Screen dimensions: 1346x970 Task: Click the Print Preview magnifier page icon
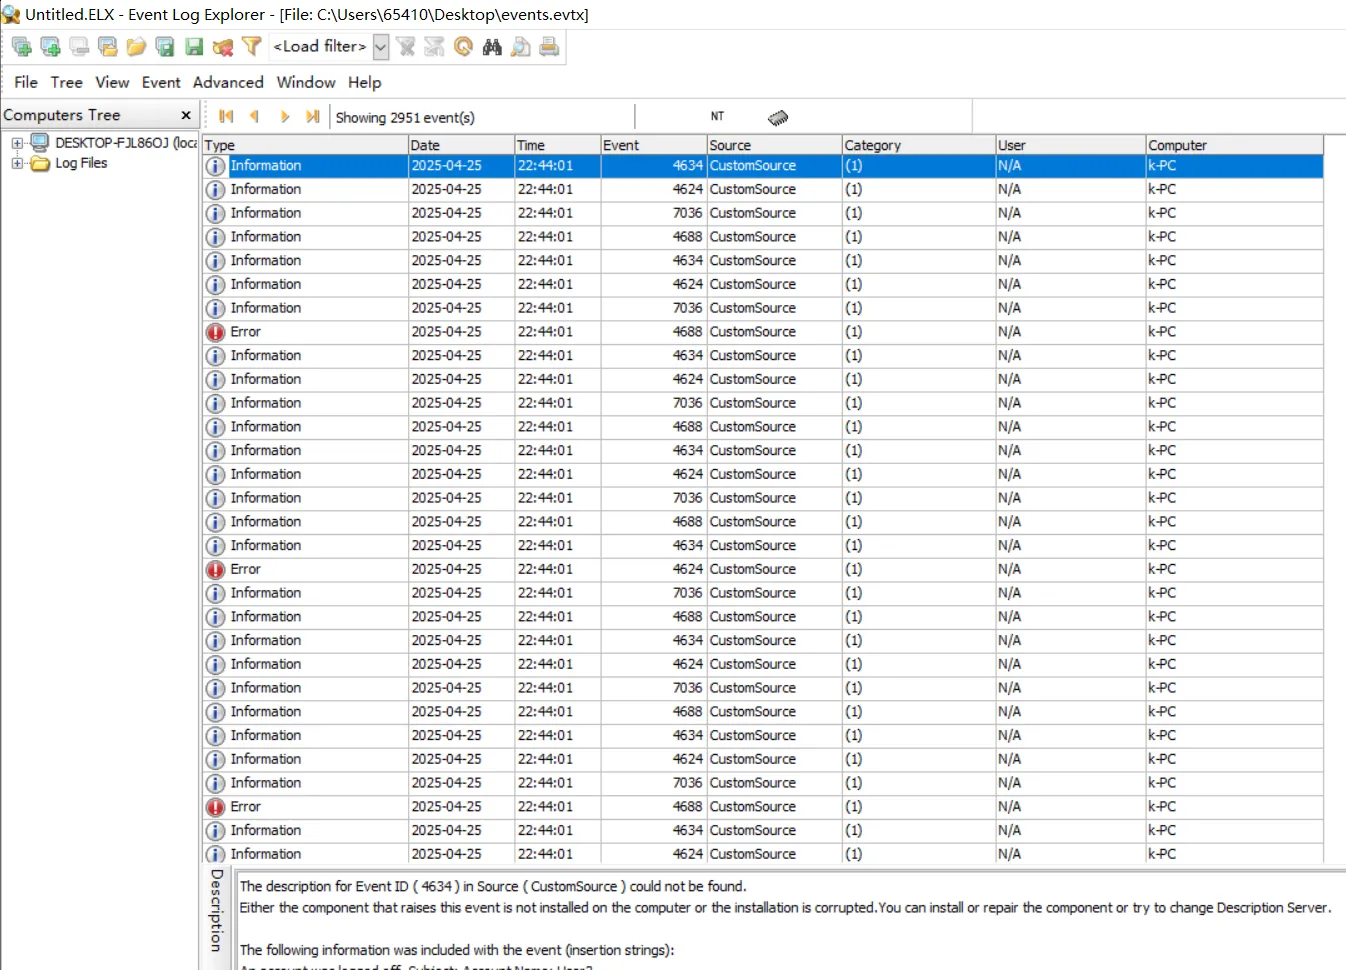(520, 46)
